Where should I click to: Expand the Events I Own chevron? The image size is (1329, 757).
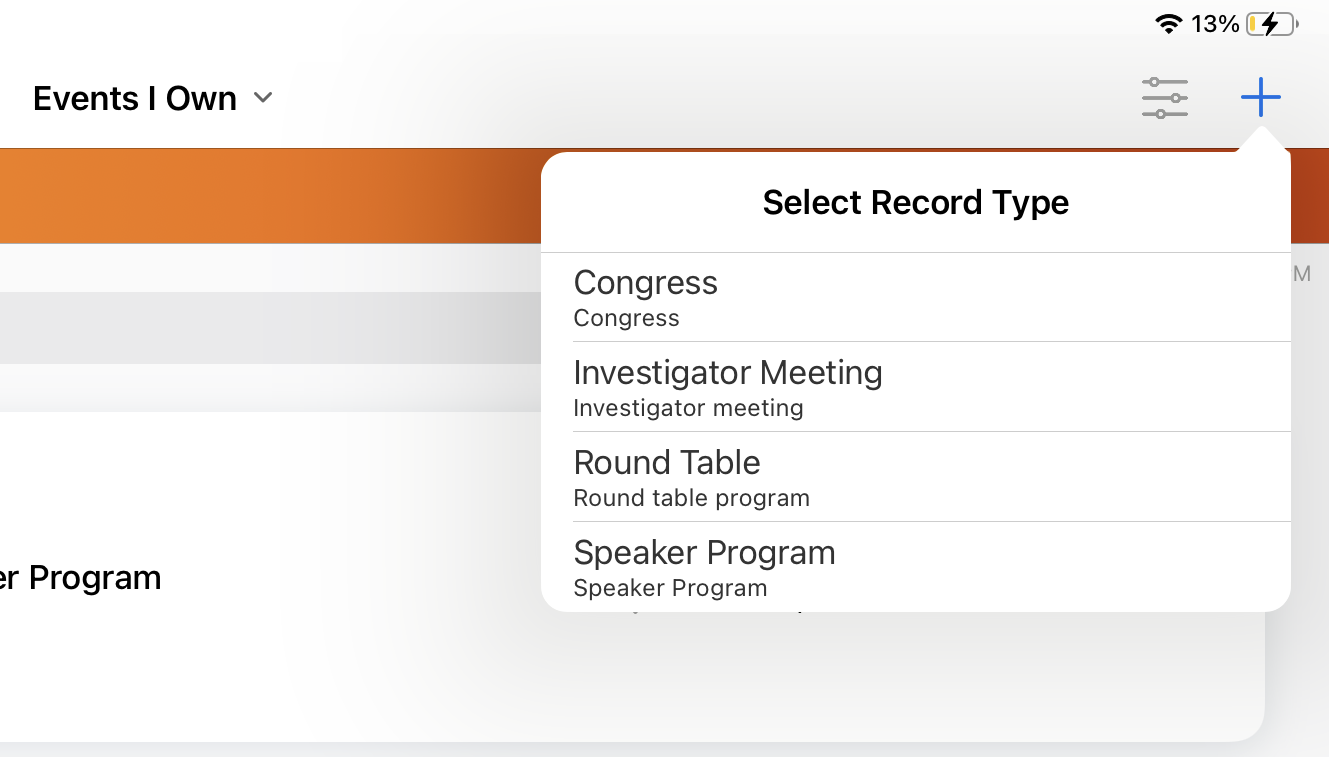click(263, 98)
